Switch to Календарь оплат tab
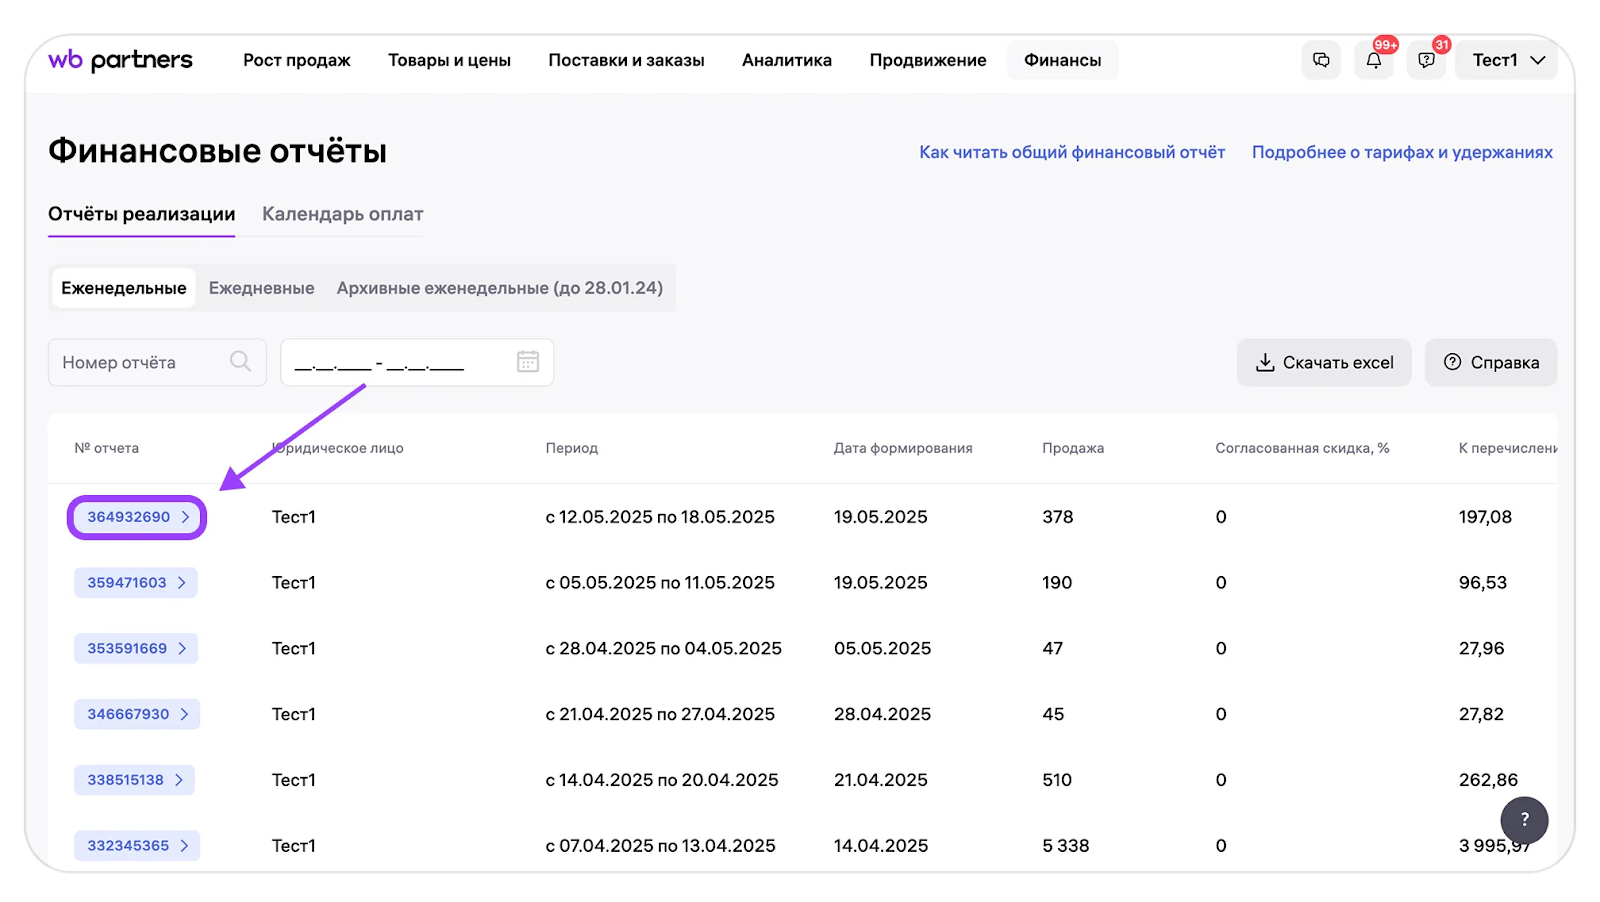Viewport: 1600px width, 902px height. (342, 214)
